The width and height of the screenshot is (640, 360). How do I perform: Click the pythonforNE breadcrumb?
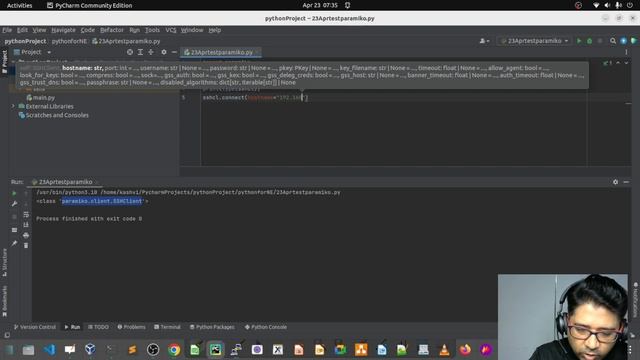(x=69, y=41)
